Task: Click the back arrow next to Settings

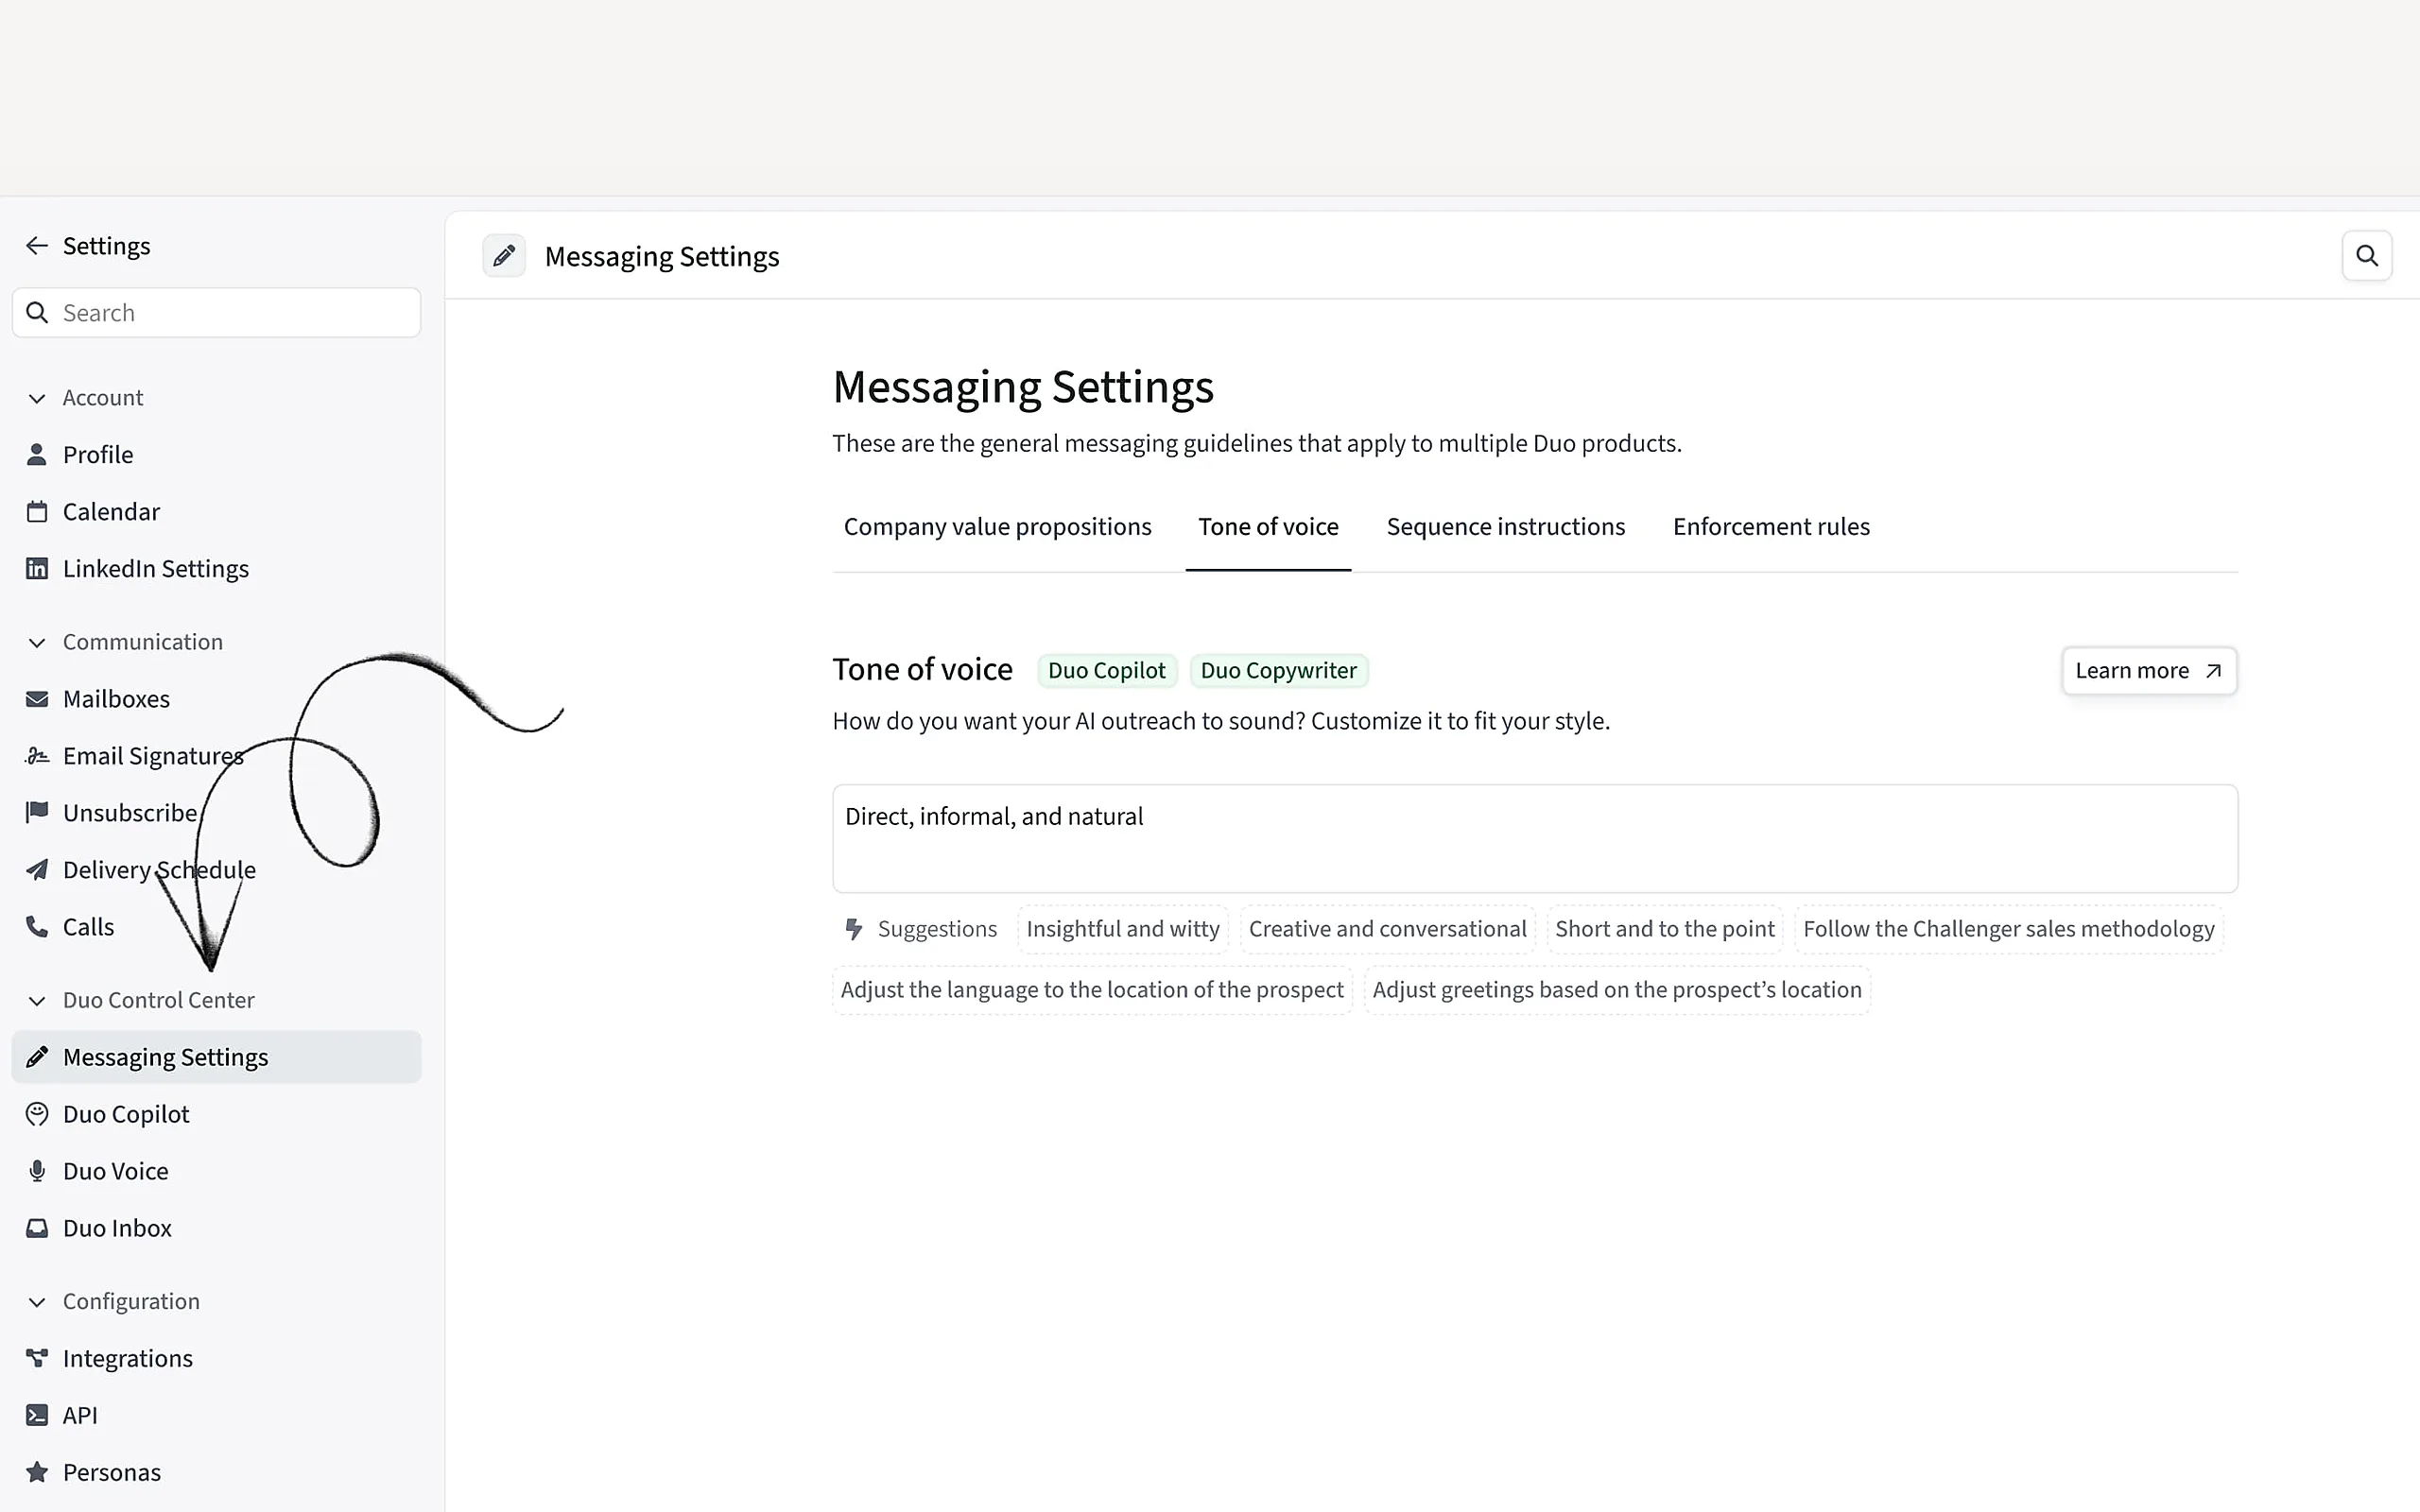Action: [37, 246]
